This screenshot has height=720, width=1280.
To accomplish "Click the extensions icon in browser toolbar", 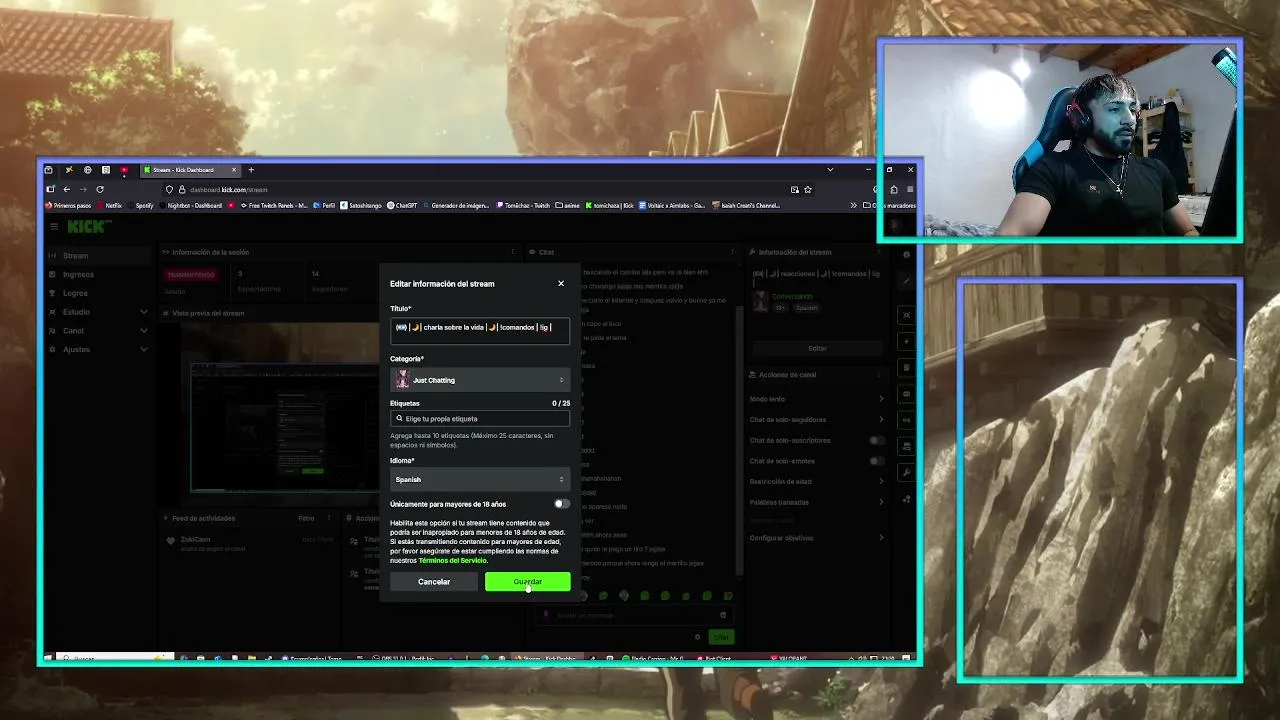I will 893,189.
